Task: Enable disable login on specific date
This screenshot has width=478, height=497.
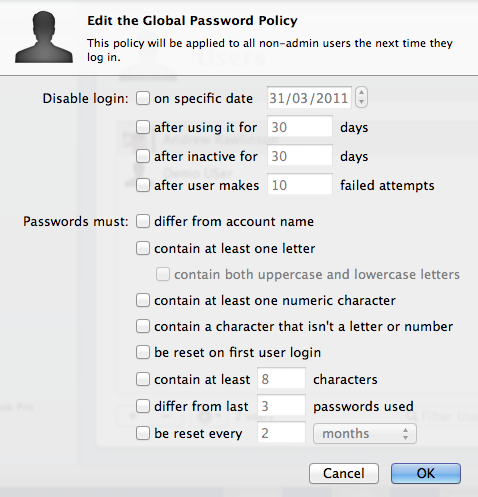Action: coord(143,98)
